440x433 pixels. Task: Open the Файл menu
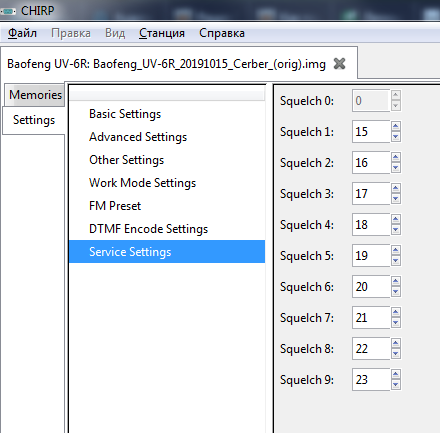point(22,33)
